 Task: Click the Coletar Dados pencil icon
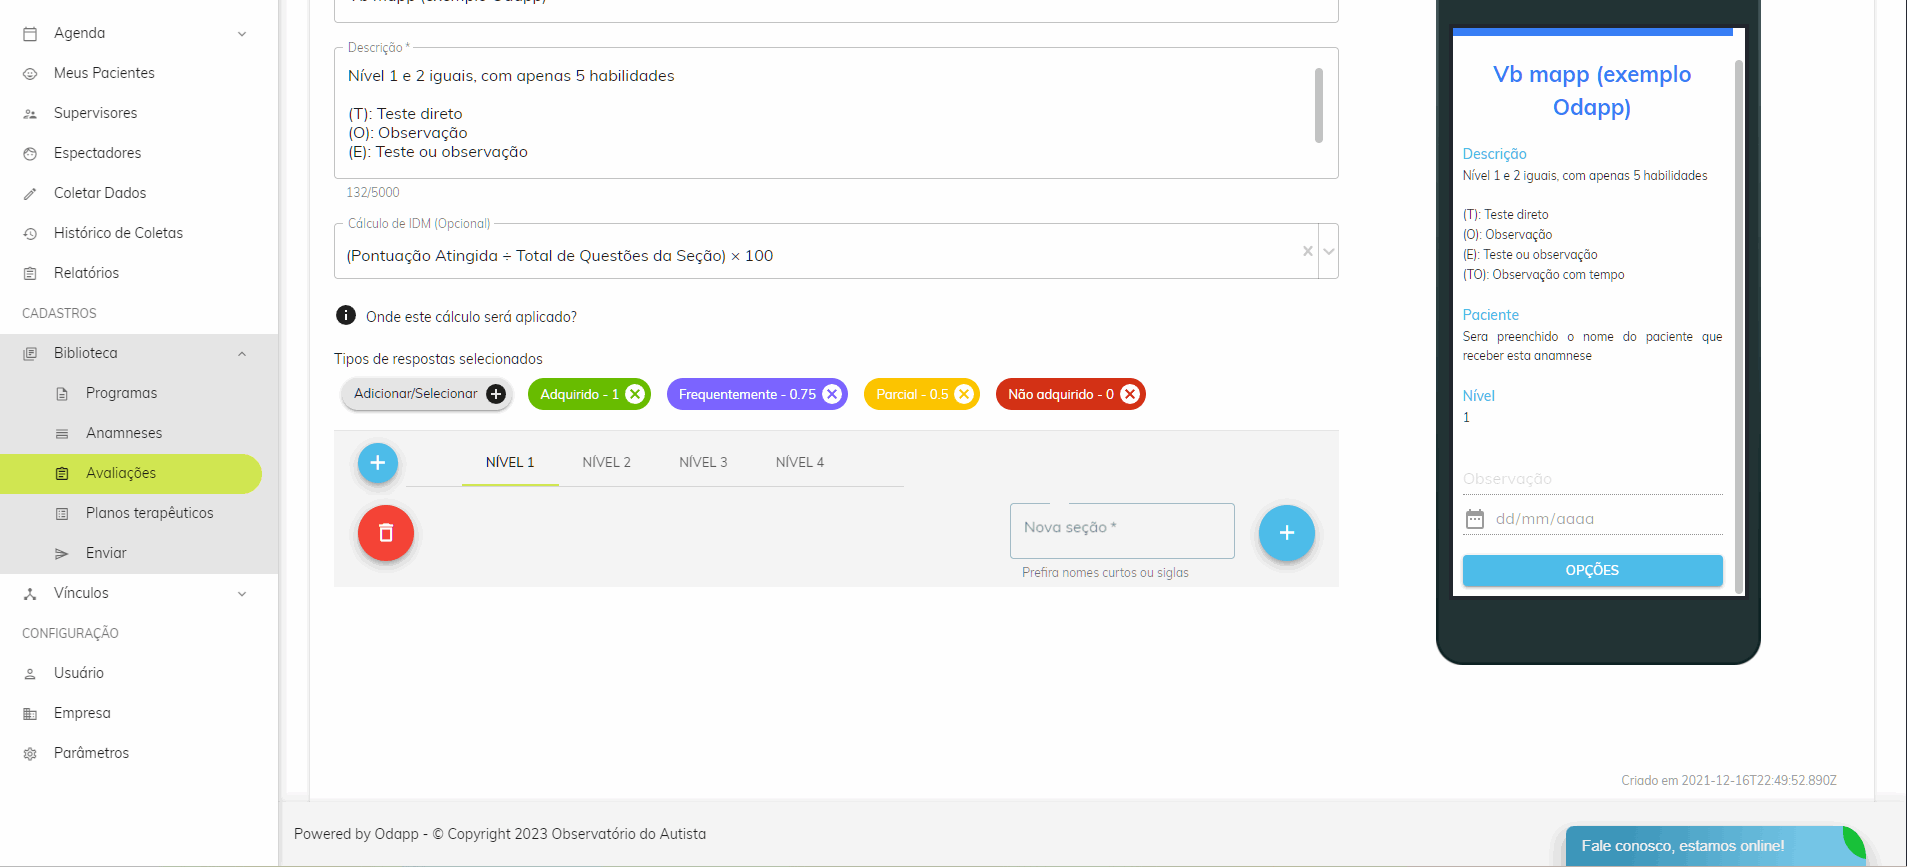pos(30,194)
